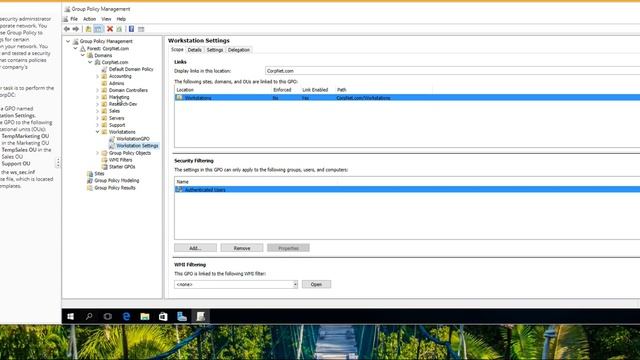The width and height of the screenshot is (640, 360).
Task: Click the Domain Controllers OU folder icon
Action: coord(104,90)
